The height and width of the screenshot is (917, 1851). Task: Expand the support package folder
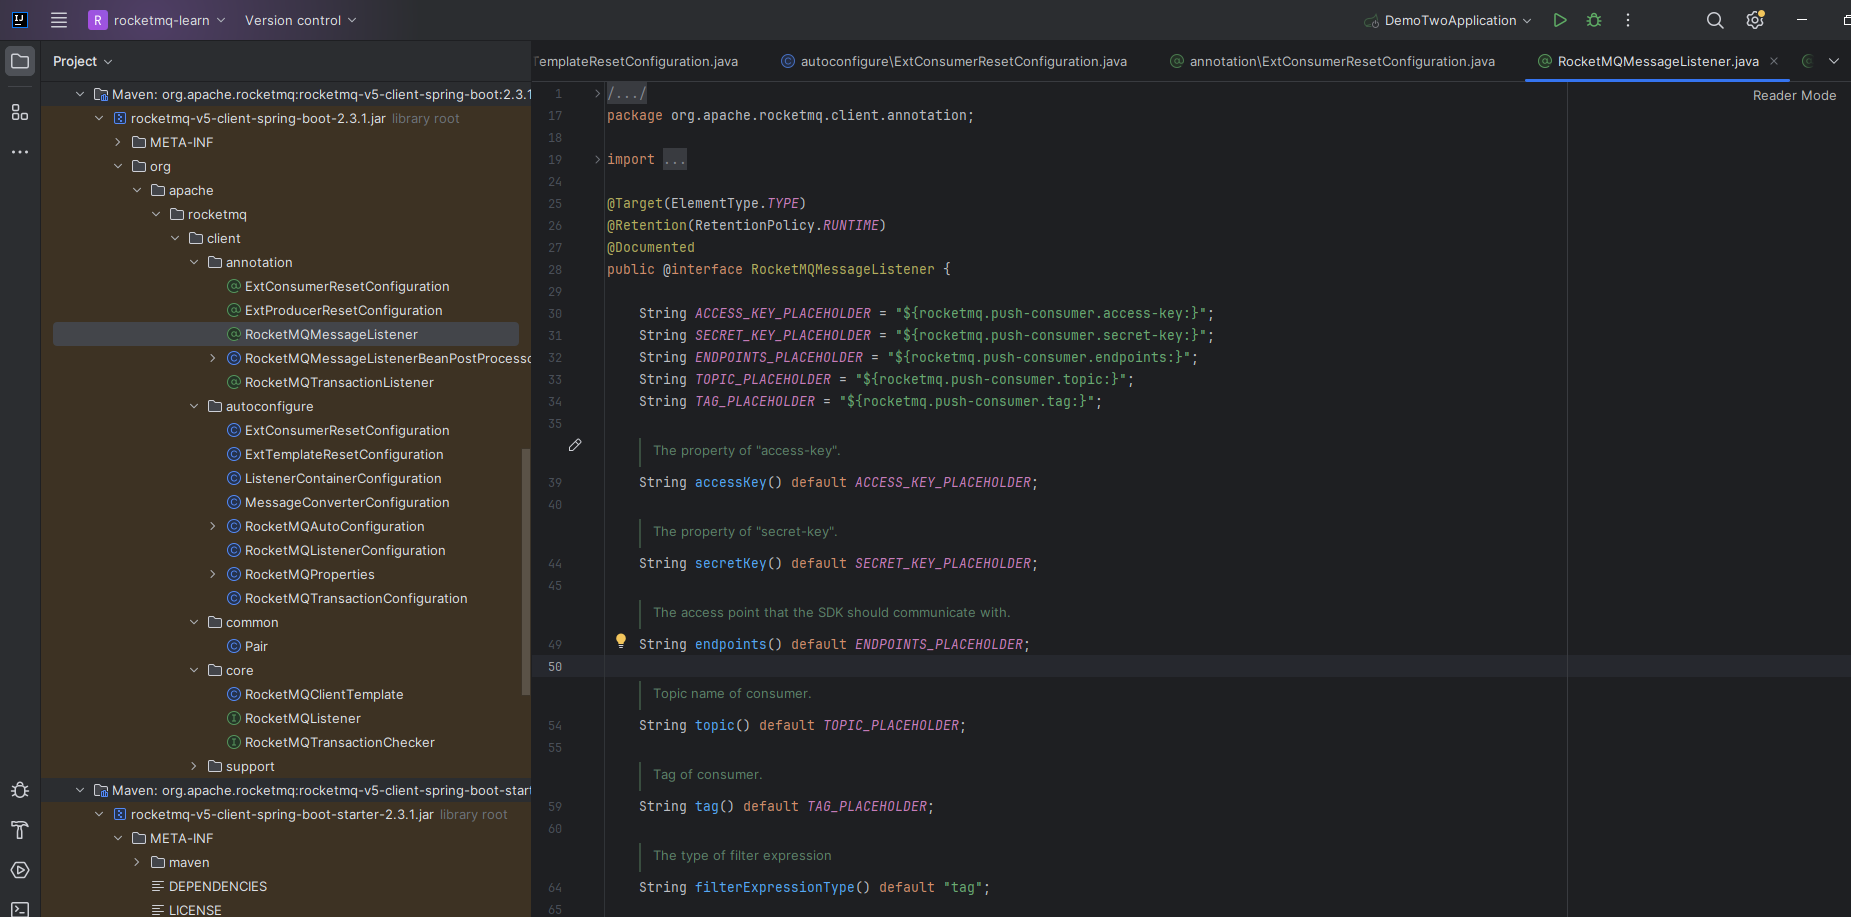pos(194,766)
